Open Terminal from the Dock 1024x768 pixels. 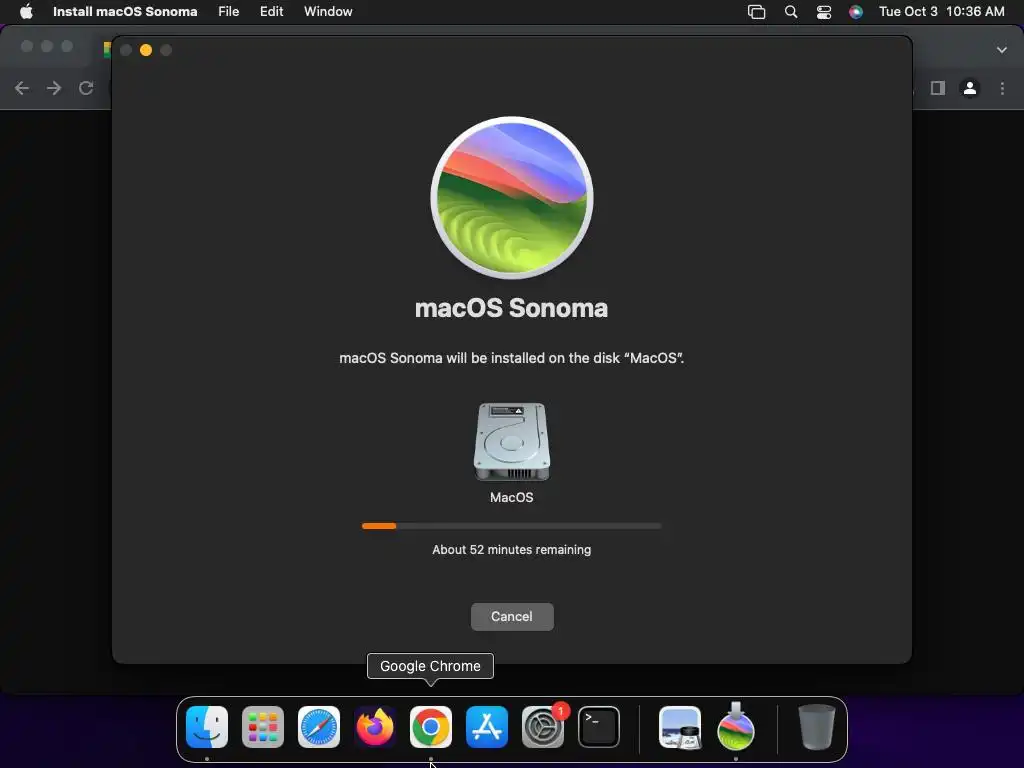pyautogui.click(x=599, y=727)
